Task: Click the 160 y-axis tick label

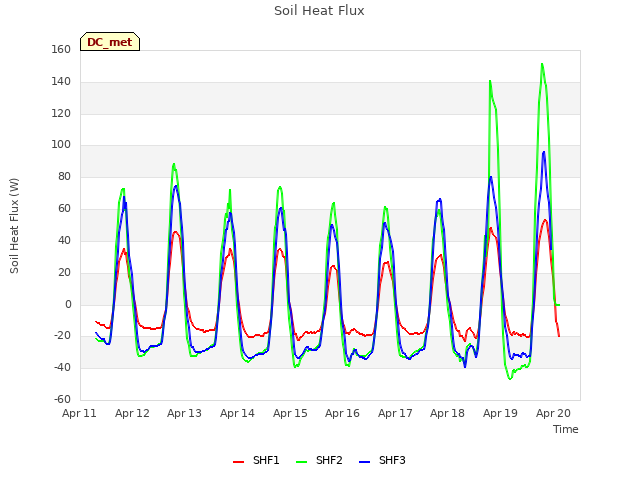Action: point(61,50)
